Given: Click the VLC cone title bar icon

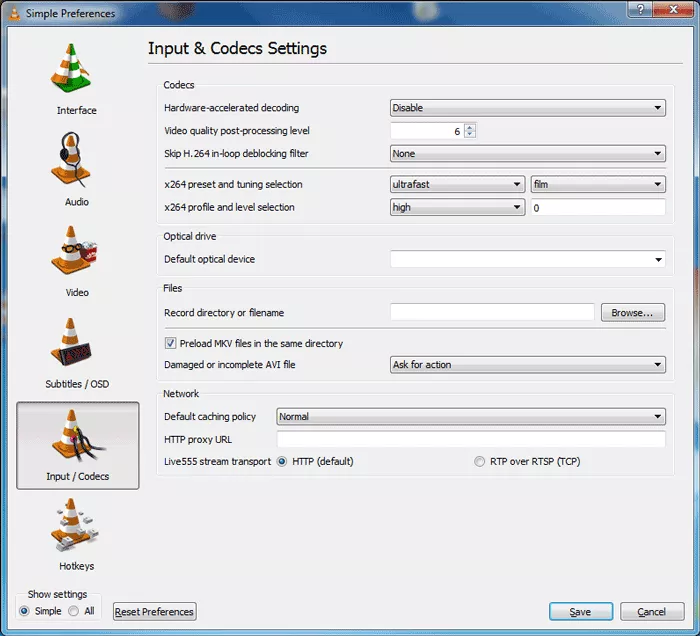Looking at the screenshot, I should 14,13.
